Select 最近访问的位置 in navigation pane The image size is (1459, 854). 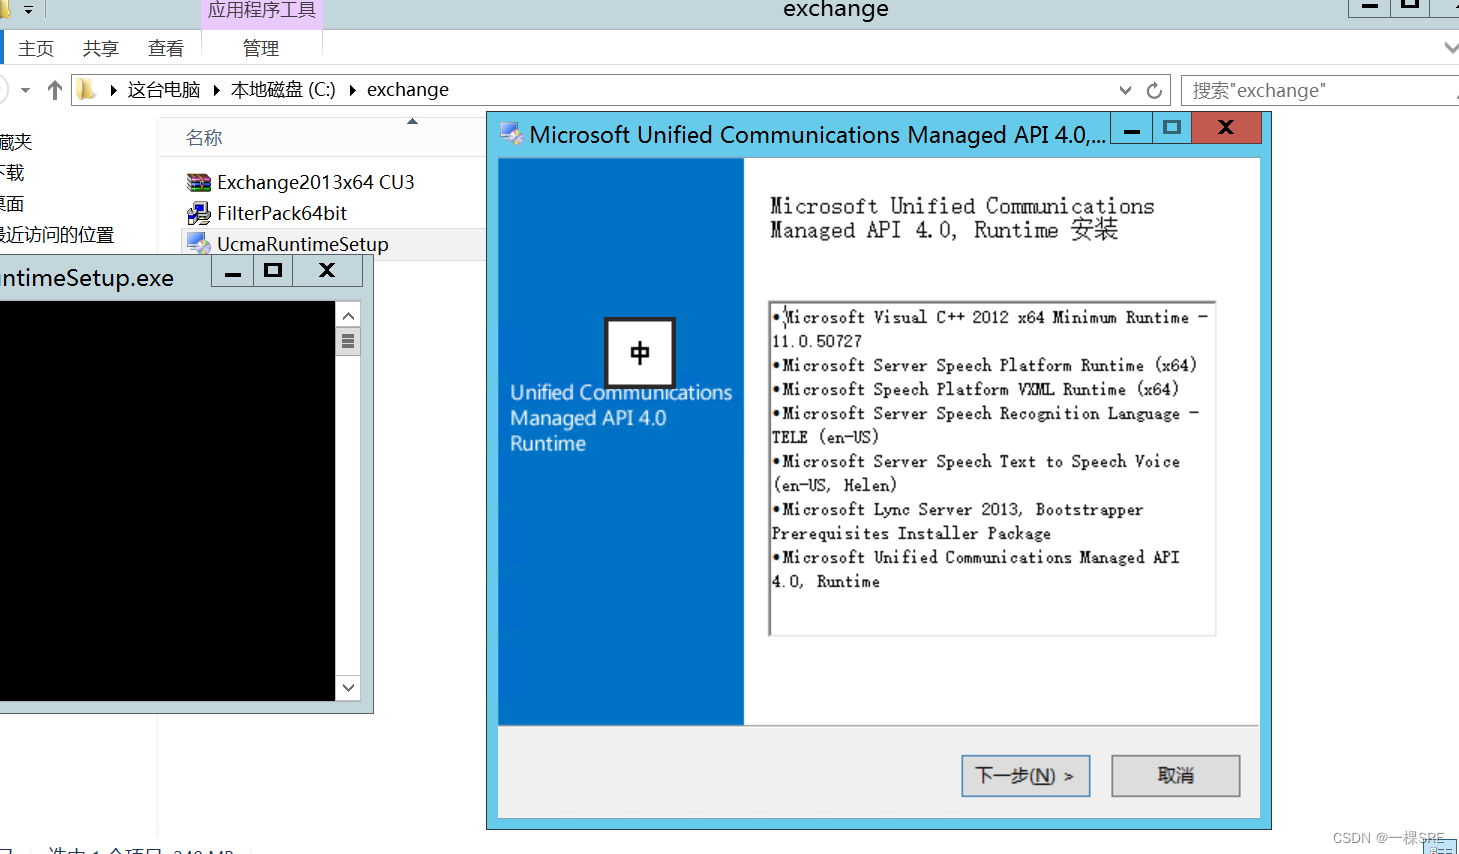coord(57,235)
